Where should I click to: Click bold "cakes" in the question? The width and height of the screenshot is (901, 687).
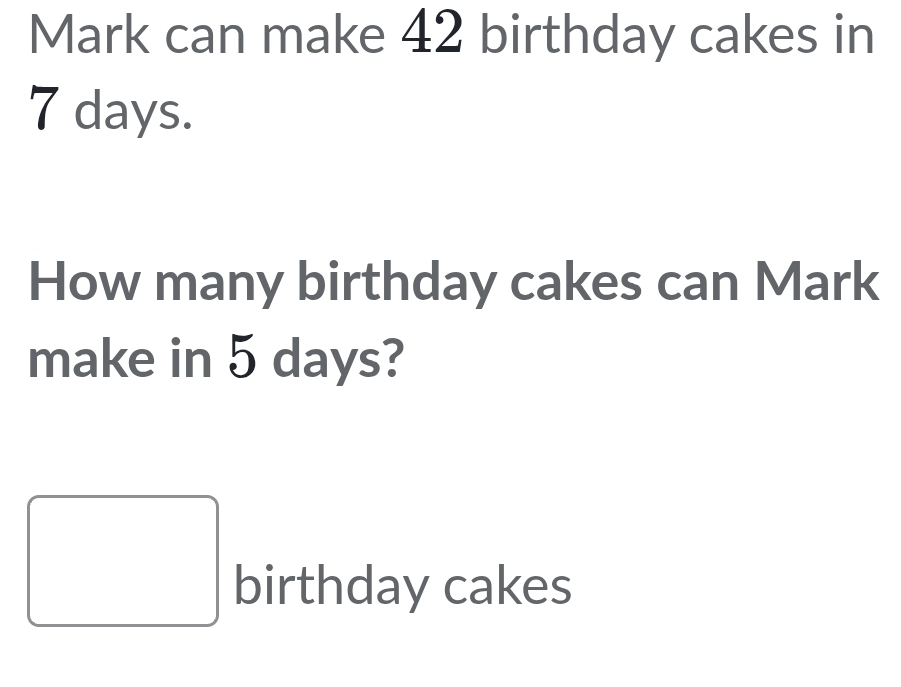pos(577,283)
